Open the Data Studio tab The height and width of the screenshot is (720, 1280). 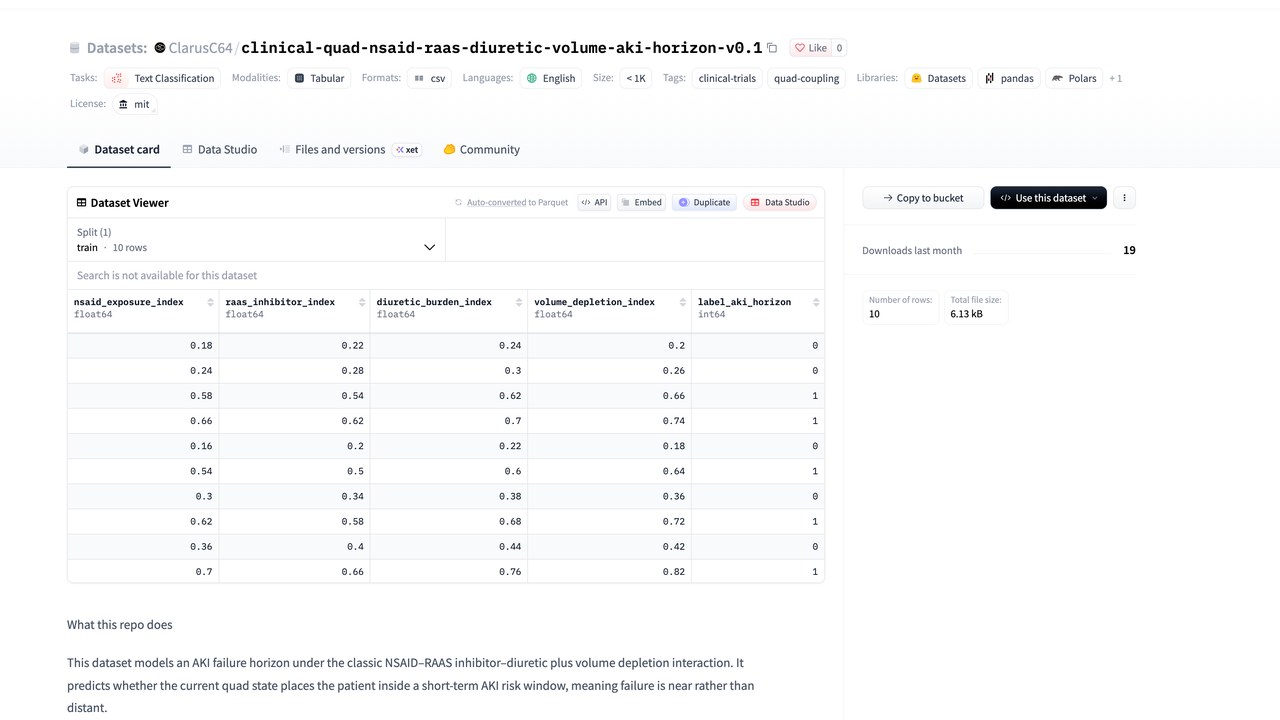point(220,150)
